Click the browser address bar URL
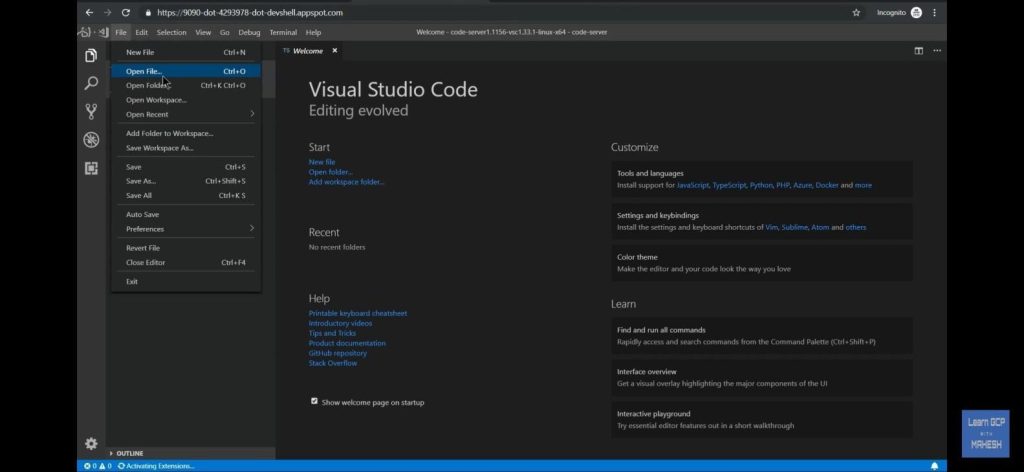Image resolution: width=1024 pixels, height=472 pixels. [x=250, y=12]
